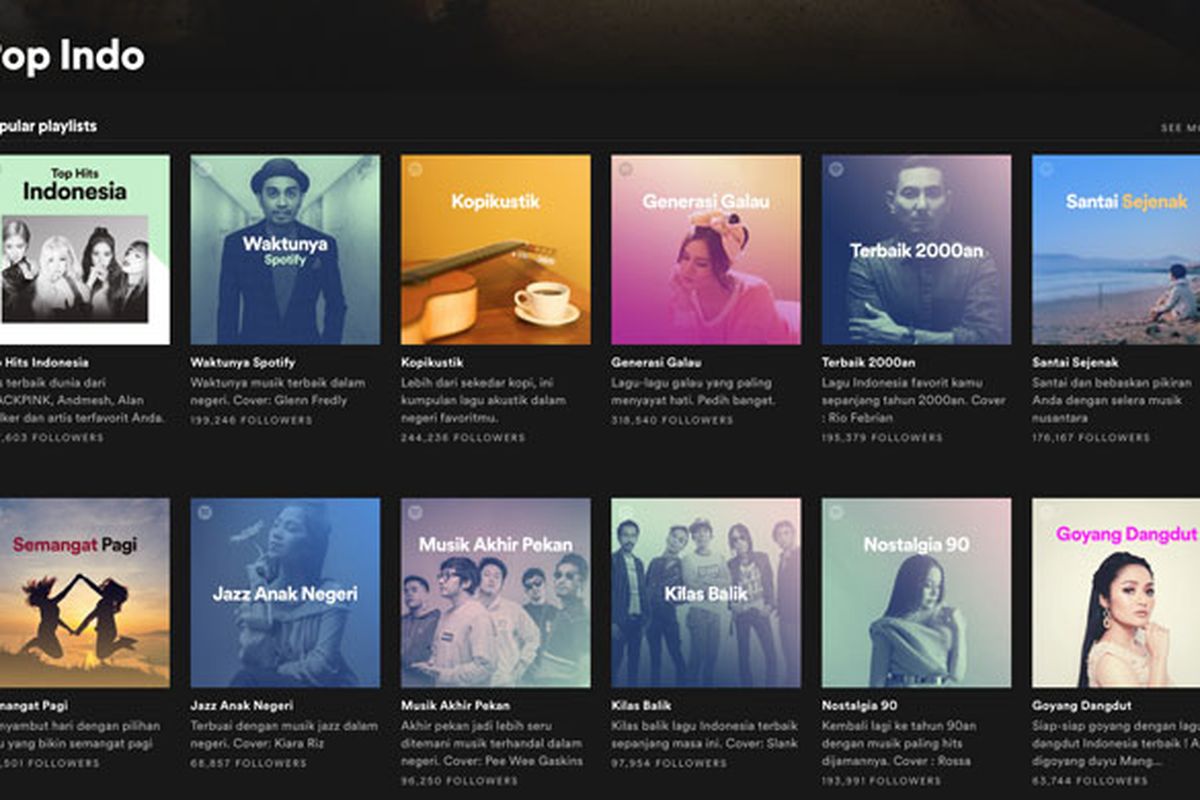
Task: Click the See More link
Action: (1179, 128)
